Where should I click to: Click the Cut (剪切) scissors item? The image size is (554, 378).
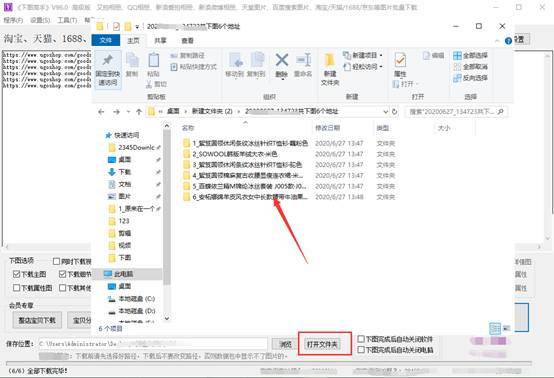coord(156,84)
